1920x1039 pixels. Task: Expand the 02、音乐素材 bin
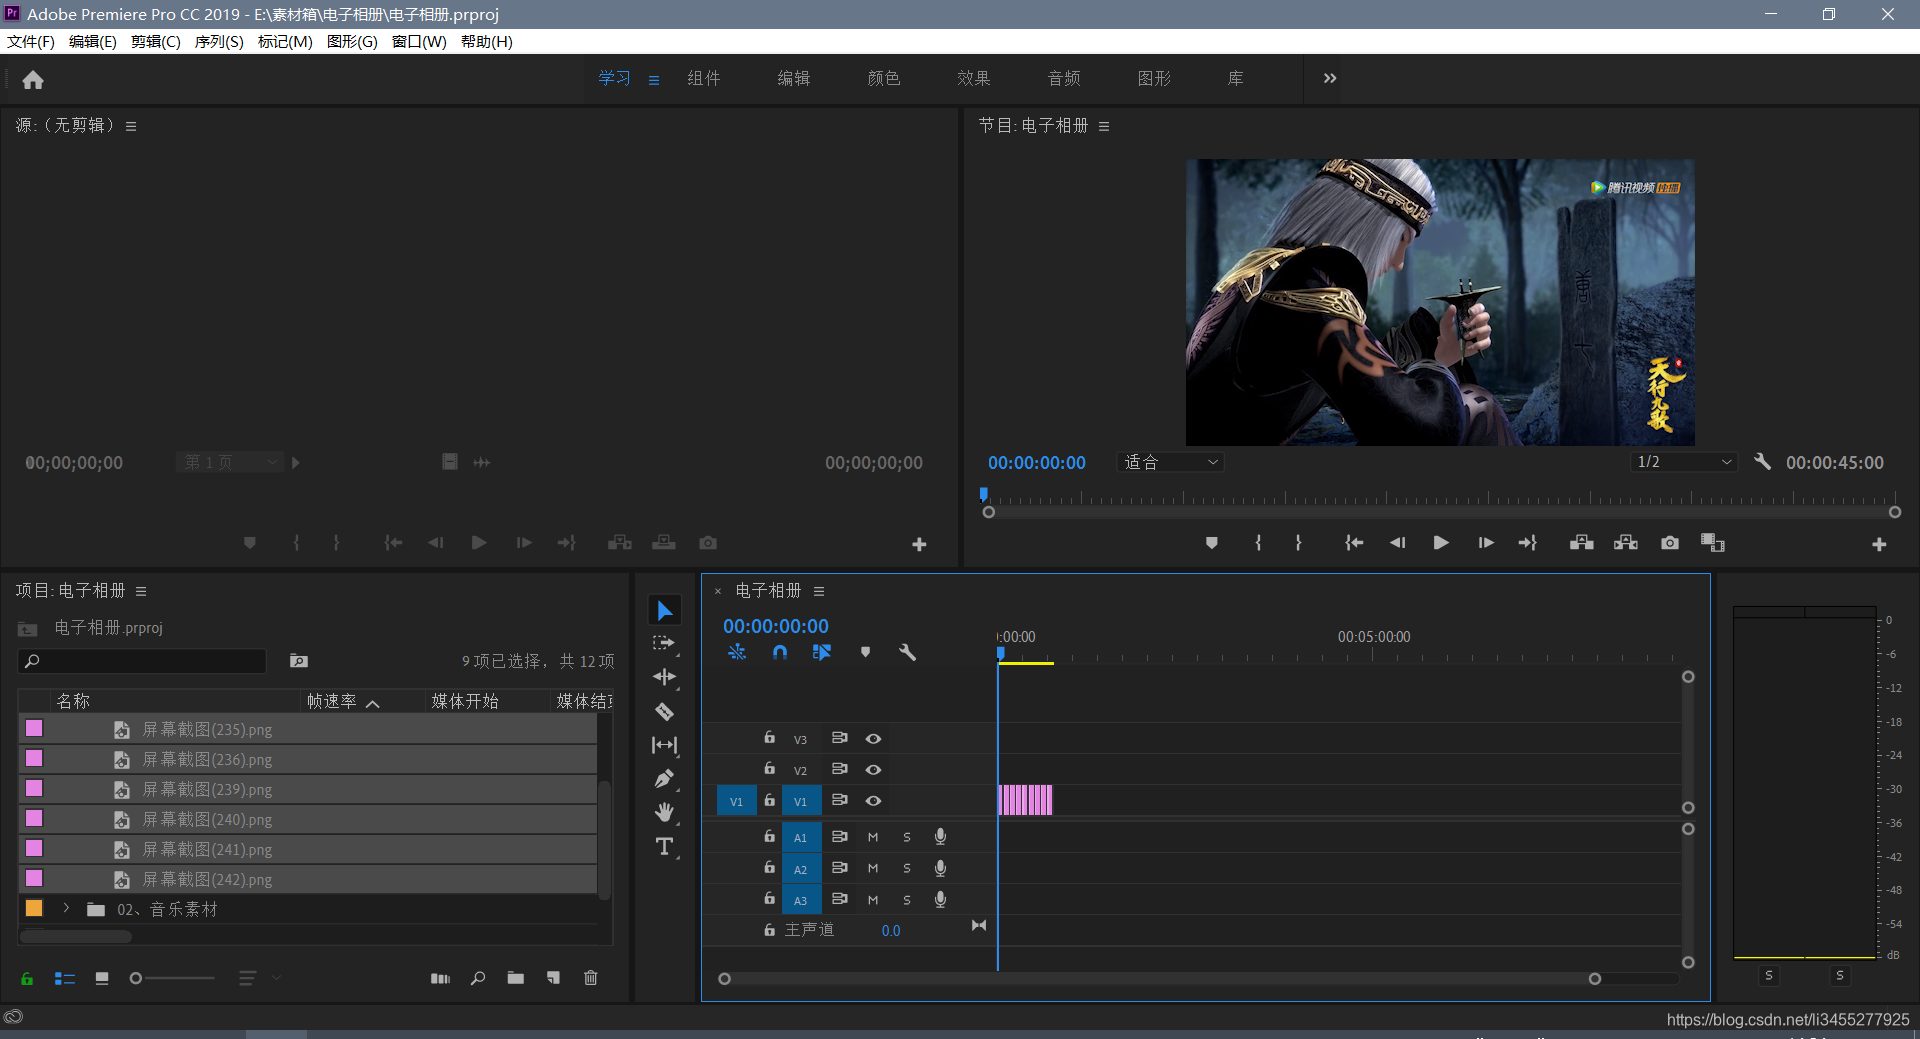pos(66,909)
